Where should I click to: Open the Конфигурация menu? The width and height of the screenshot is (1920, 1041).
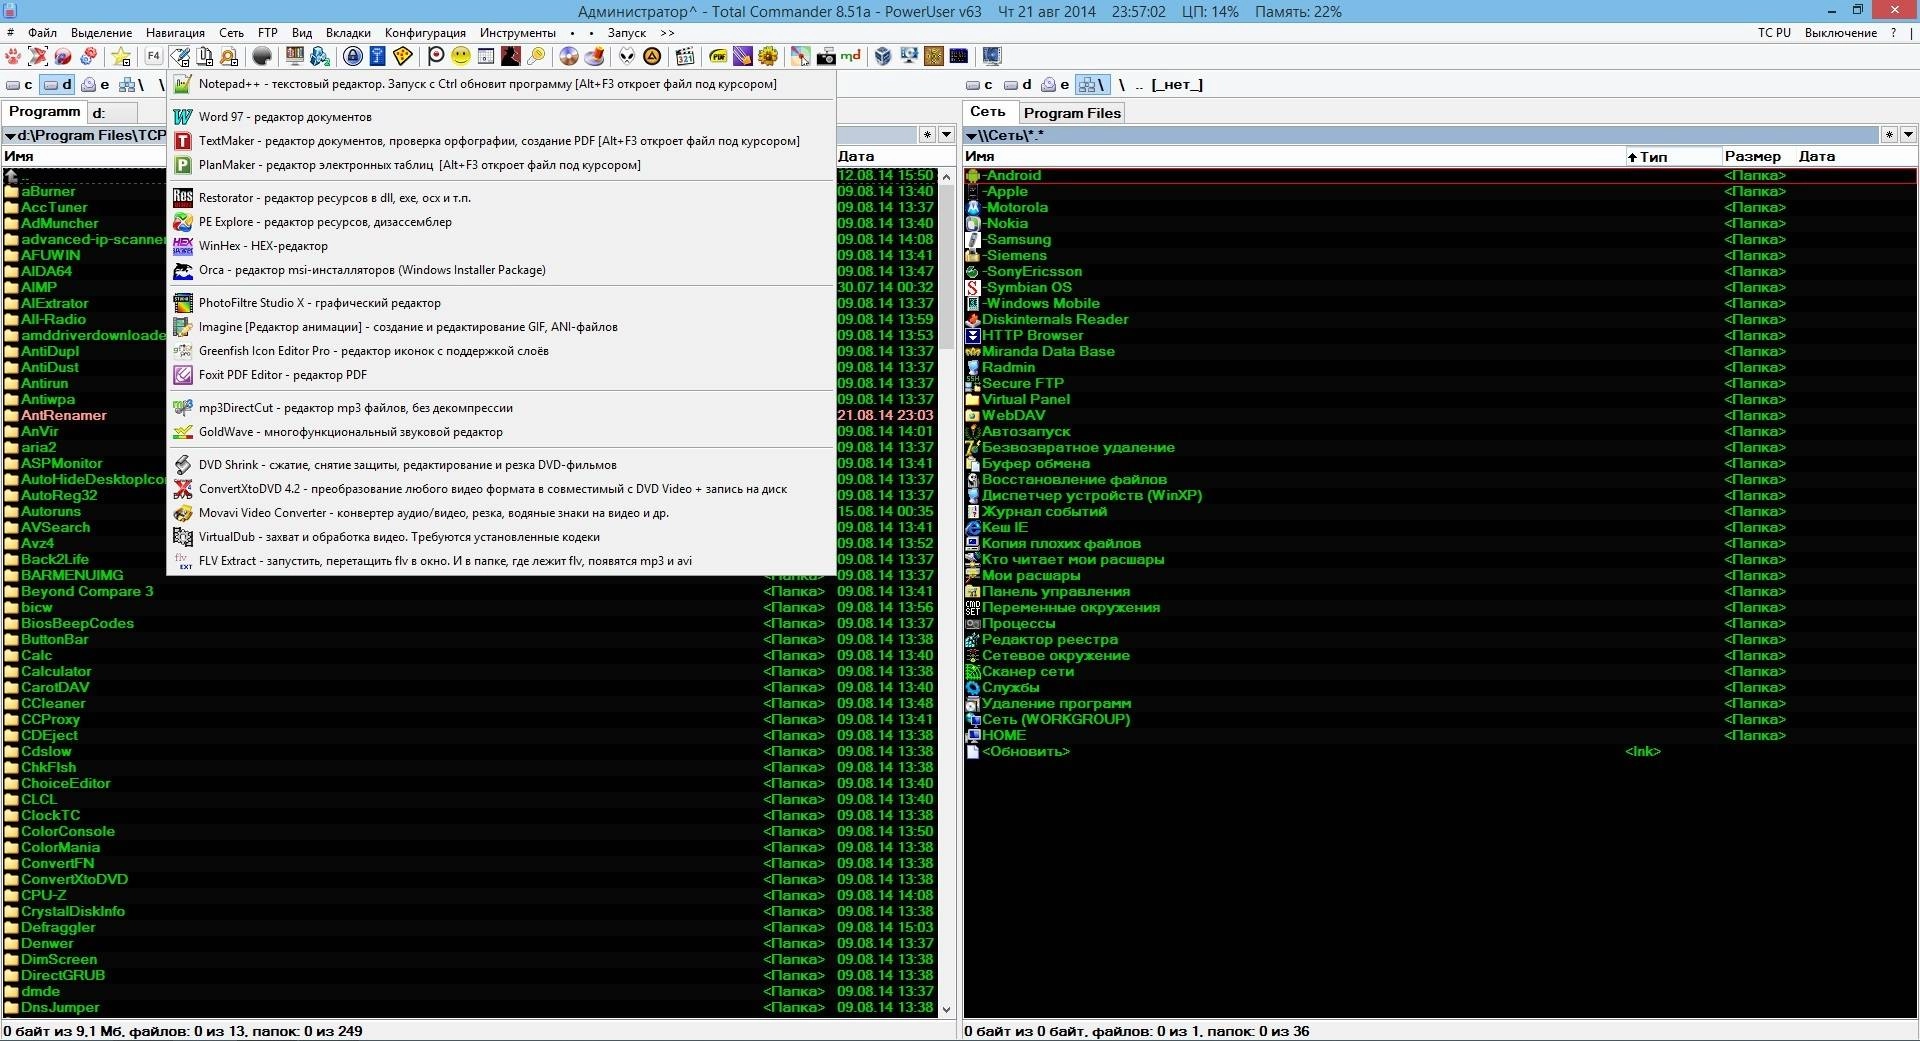pyautogui.click(x=425, y=33)
